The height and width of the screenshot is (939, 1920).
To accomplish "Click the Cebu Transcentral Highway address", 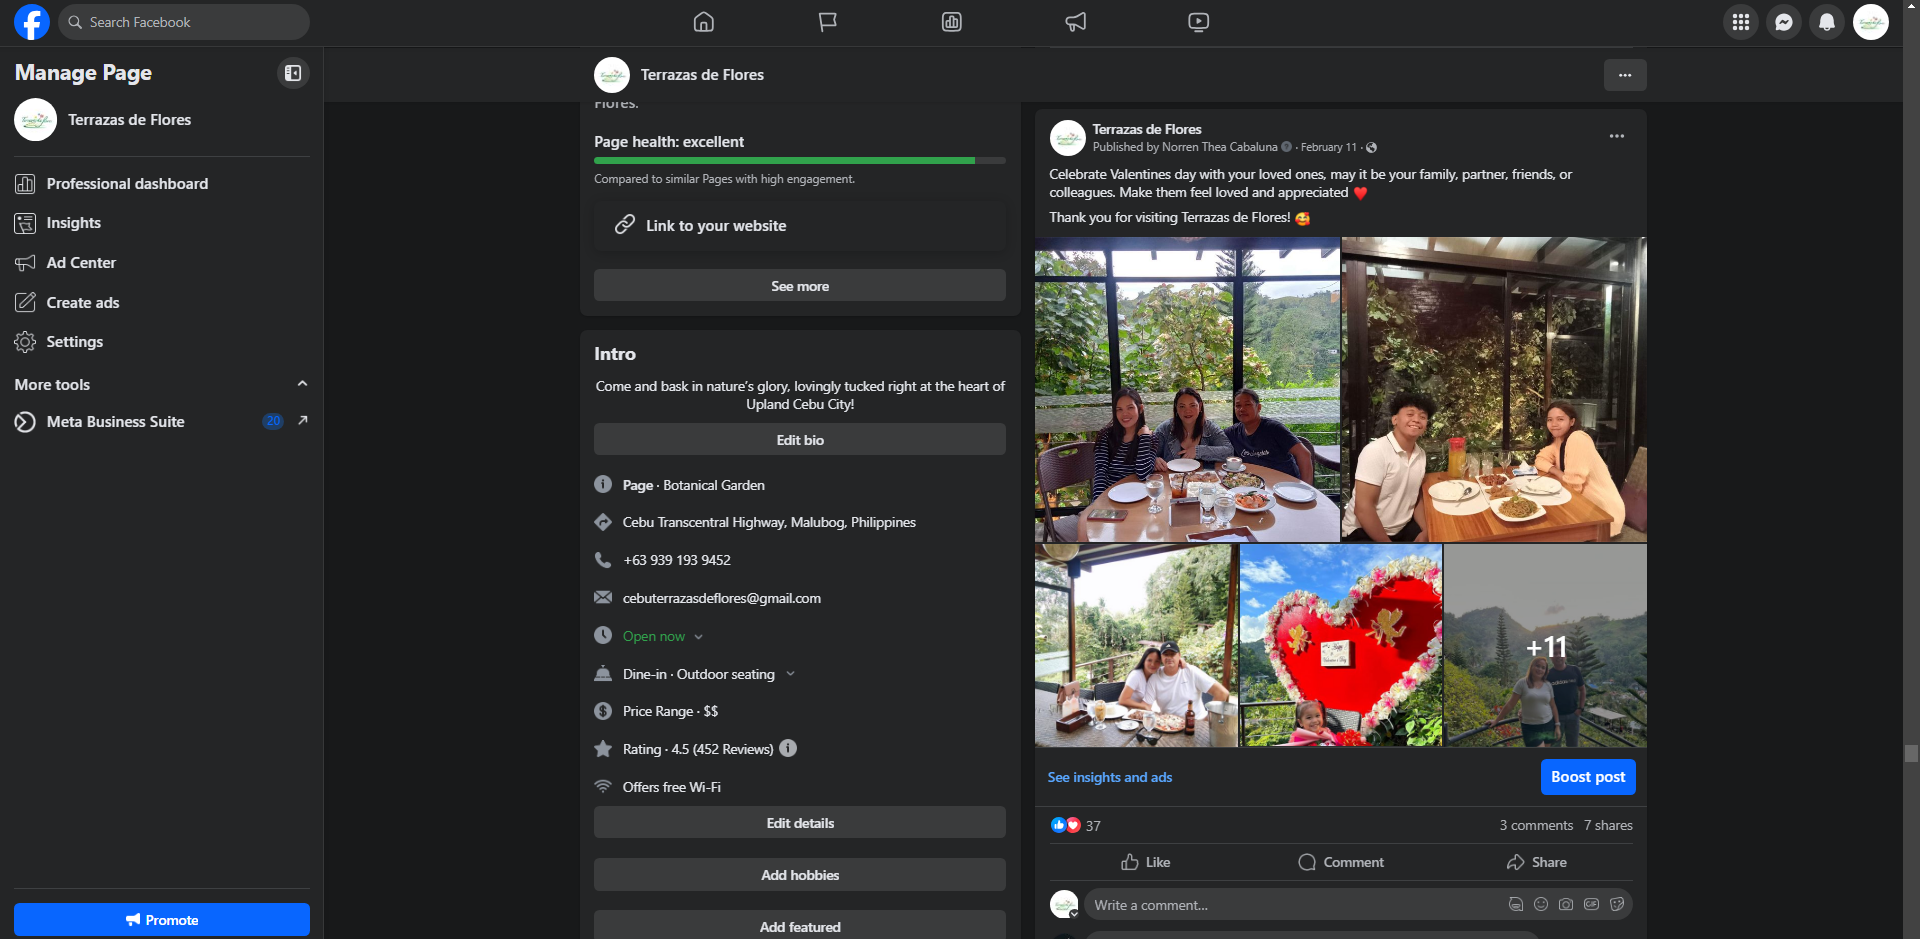I will point(769,522).
